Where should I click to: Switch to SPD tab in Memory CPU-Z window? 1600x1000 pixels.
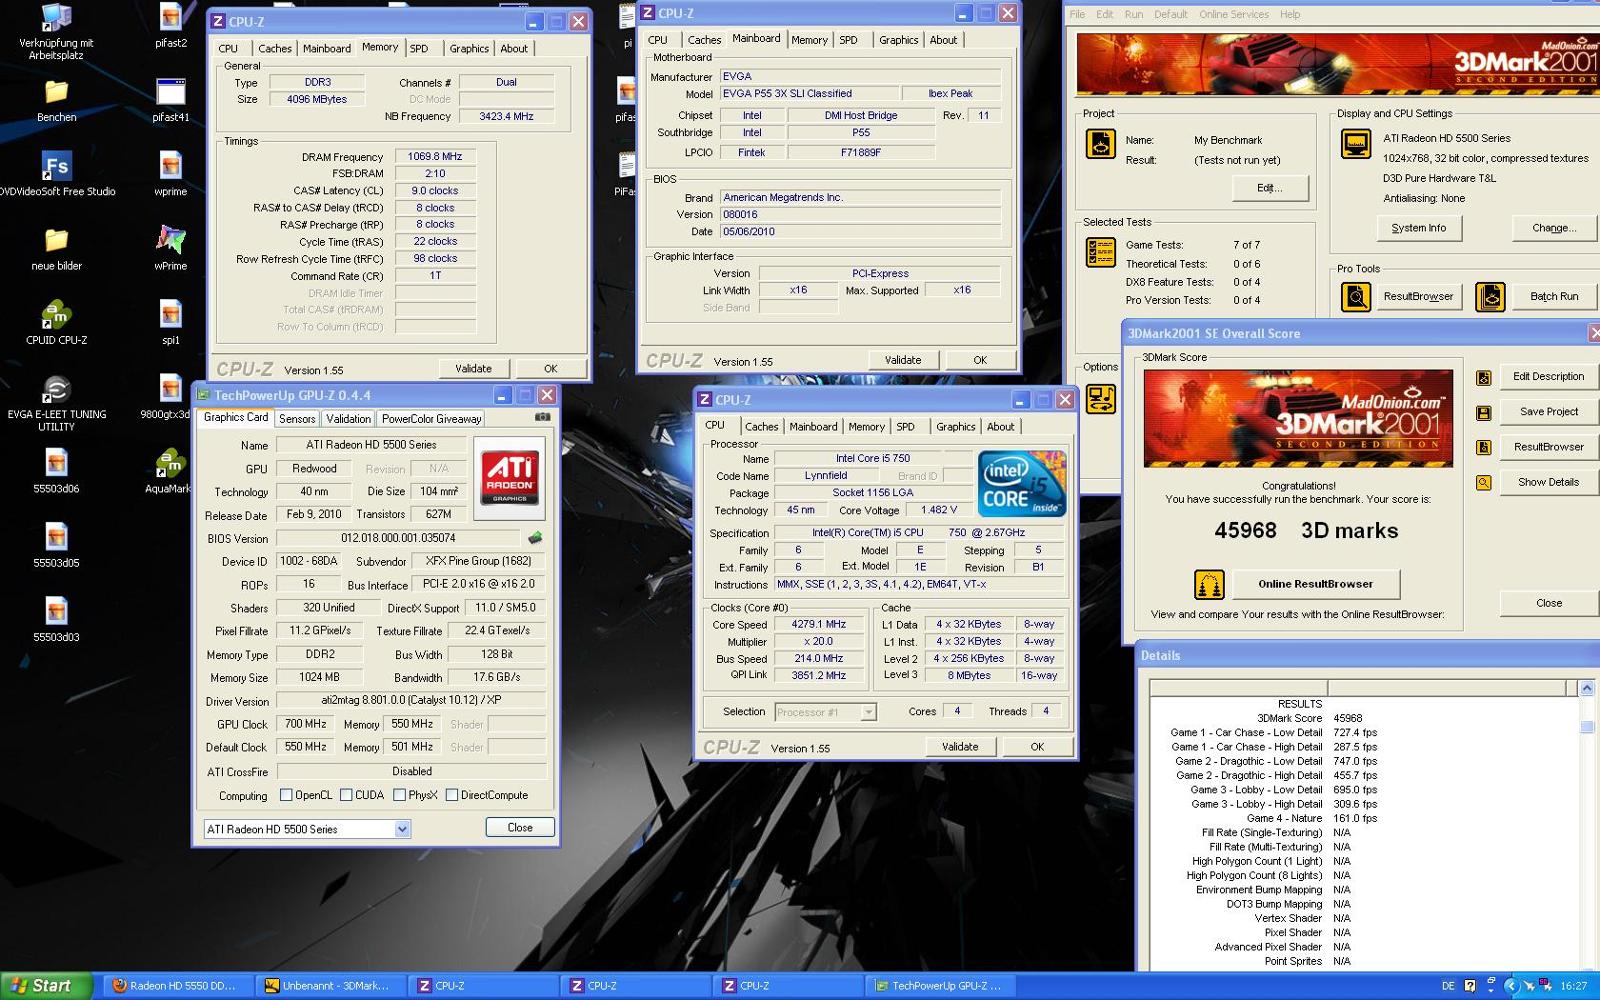[419, 48]
